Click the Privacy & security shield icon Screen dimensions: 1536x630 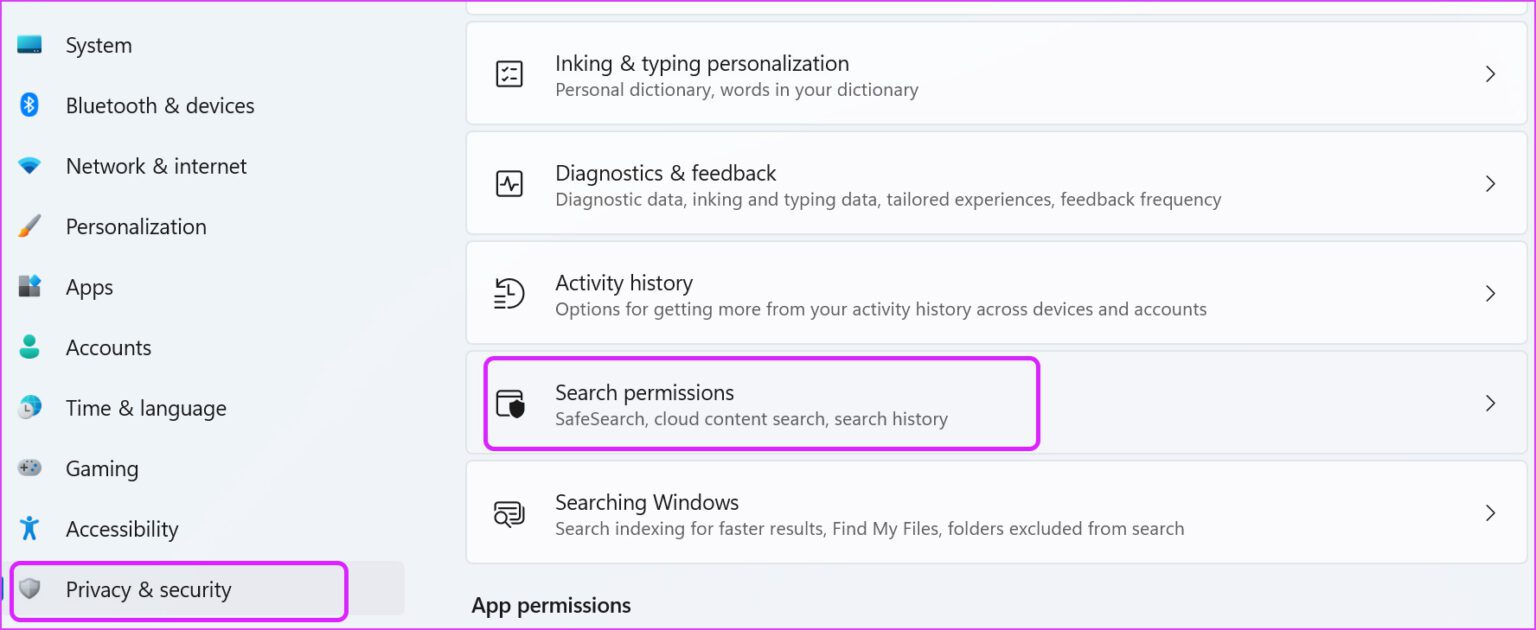point(30,589)
